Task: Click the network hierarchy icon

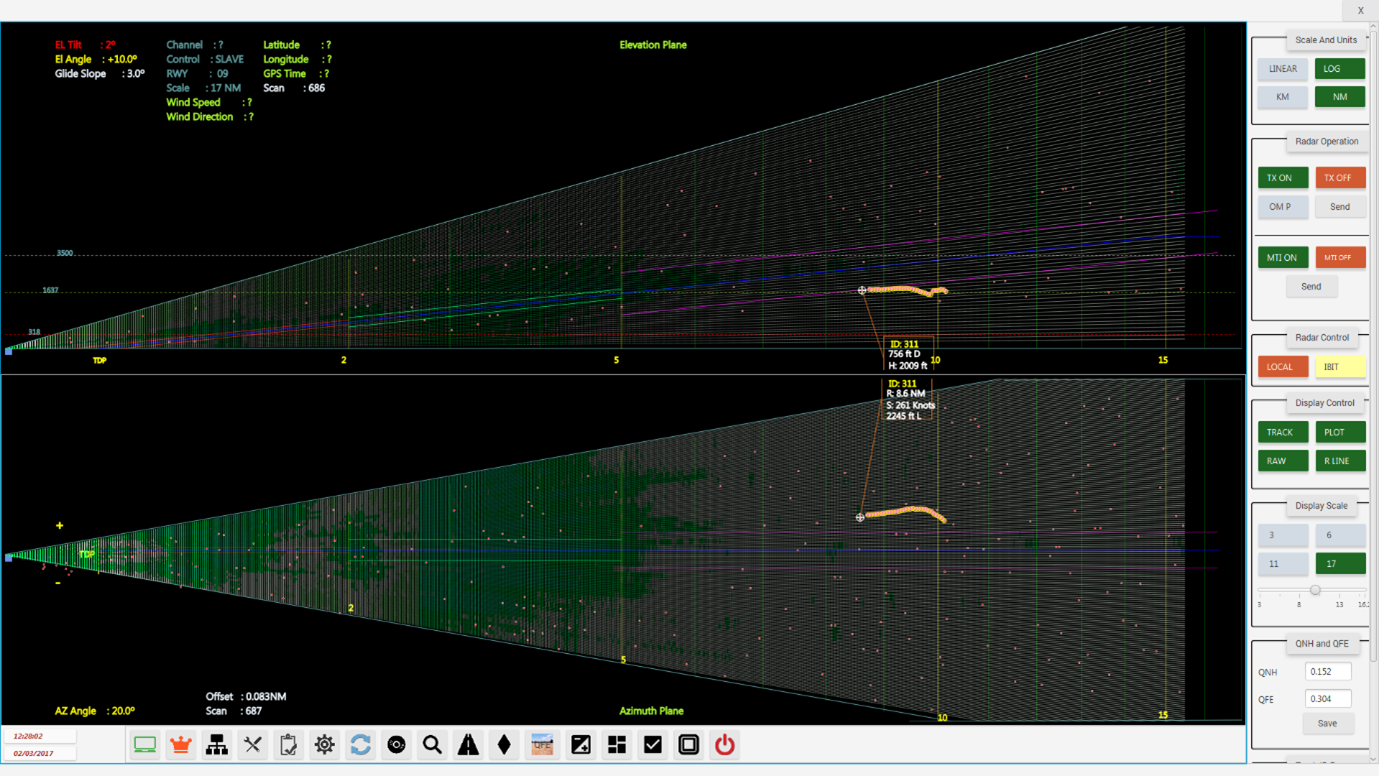Action: [216, 745]
